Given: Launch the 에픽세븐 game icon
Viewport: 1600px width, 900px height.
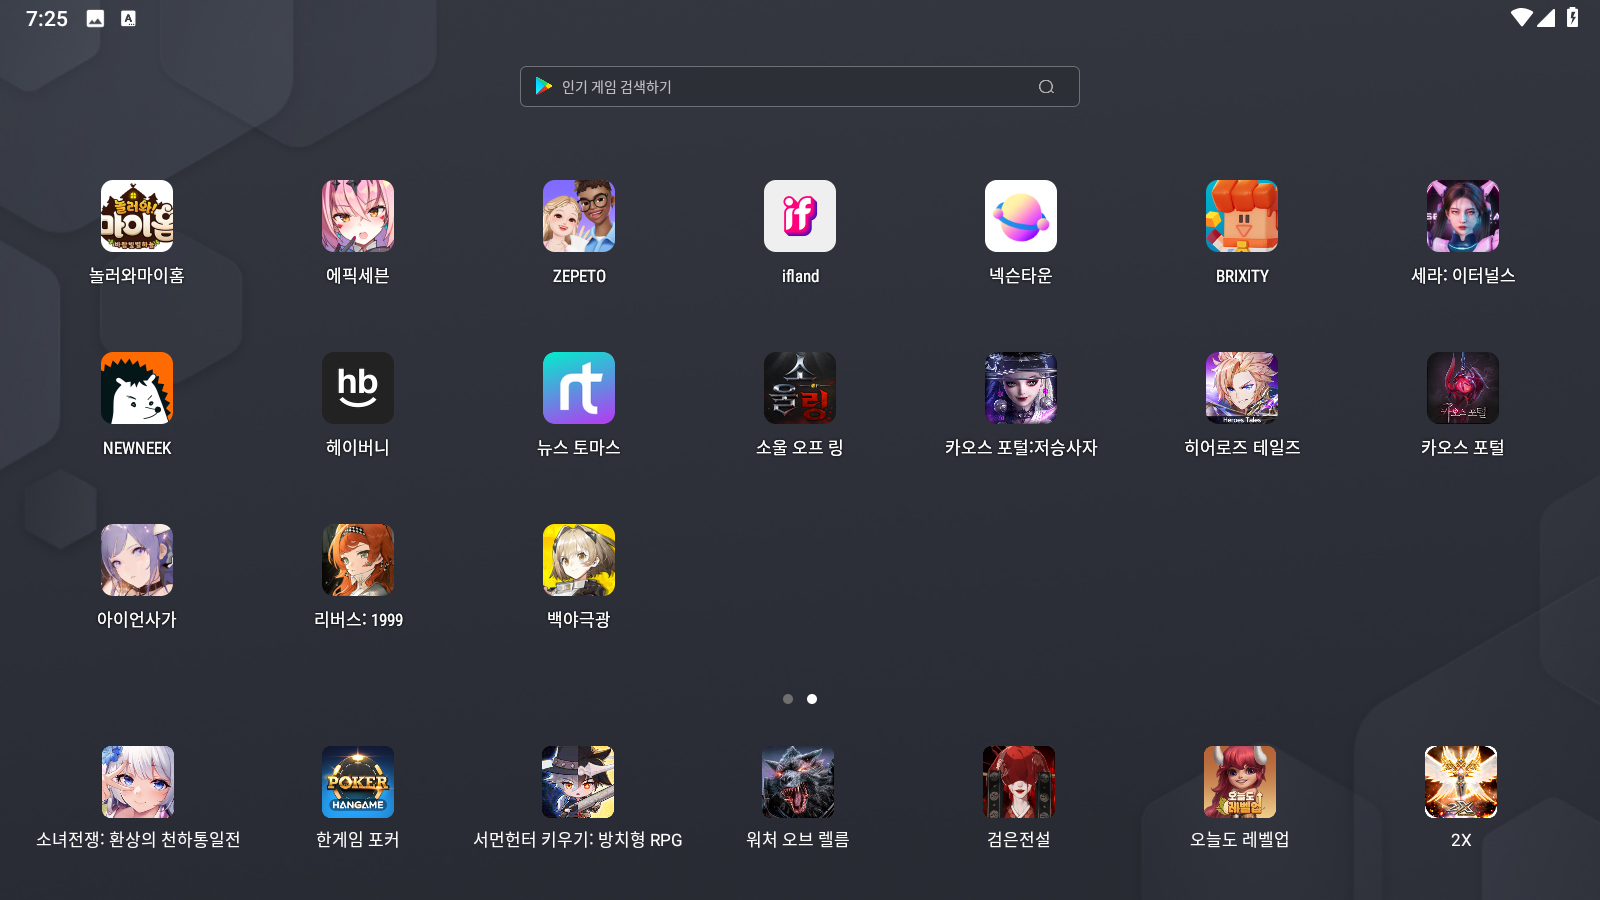Looking at the screenshot, I should point(358,216).
